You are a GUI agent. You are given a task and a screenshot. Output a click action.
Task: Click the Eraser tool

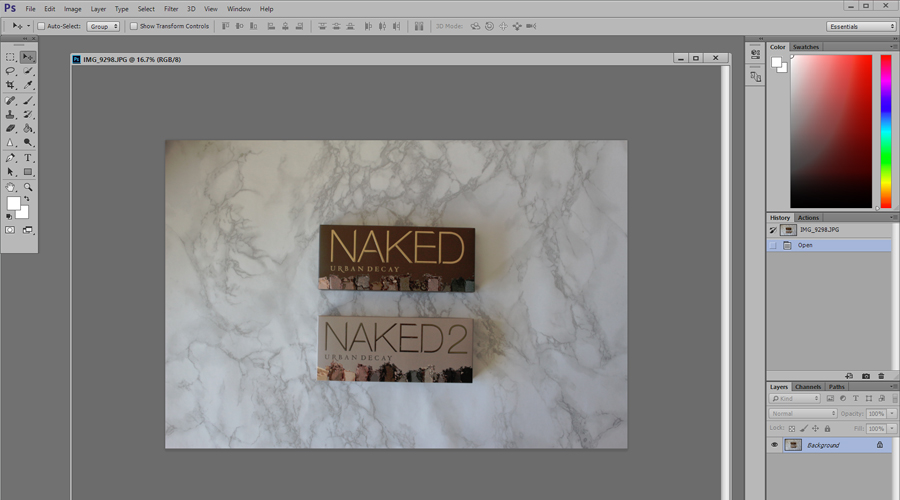pyautogui.click(x=11, y=129)
